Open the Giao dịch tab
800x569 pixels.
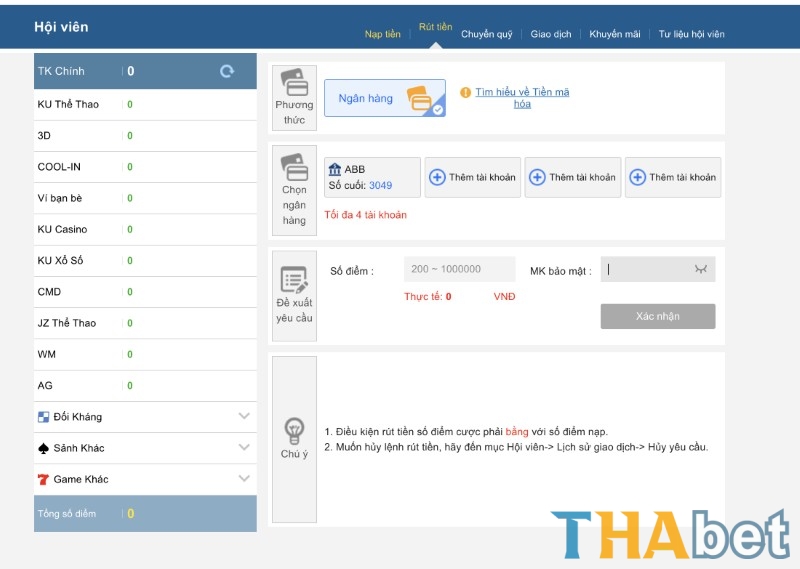click(x=551, y=34)
